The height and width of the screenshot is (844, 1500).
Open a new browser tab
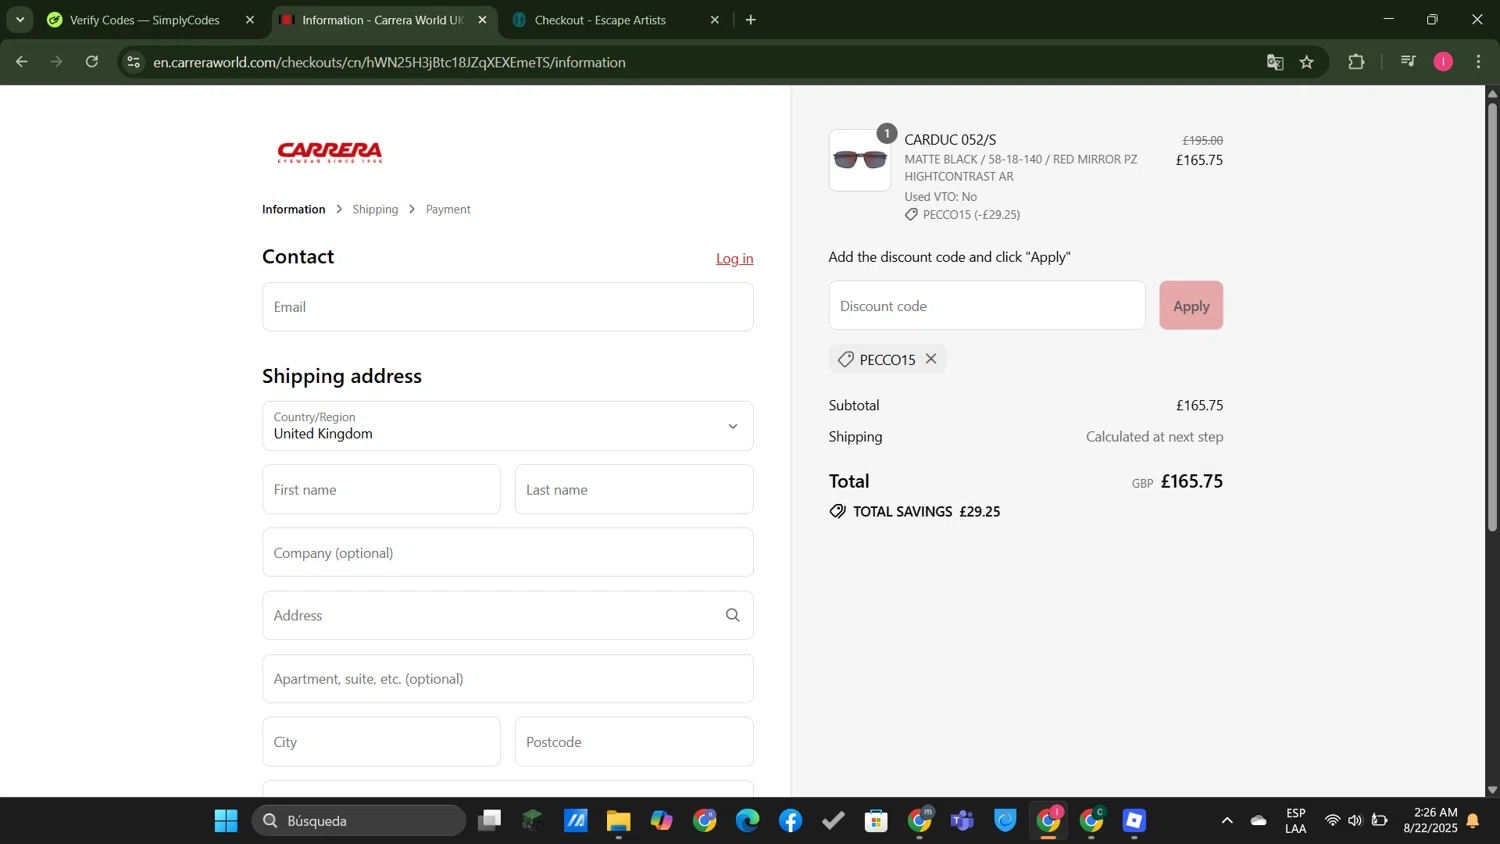click(x=751, y=20)
